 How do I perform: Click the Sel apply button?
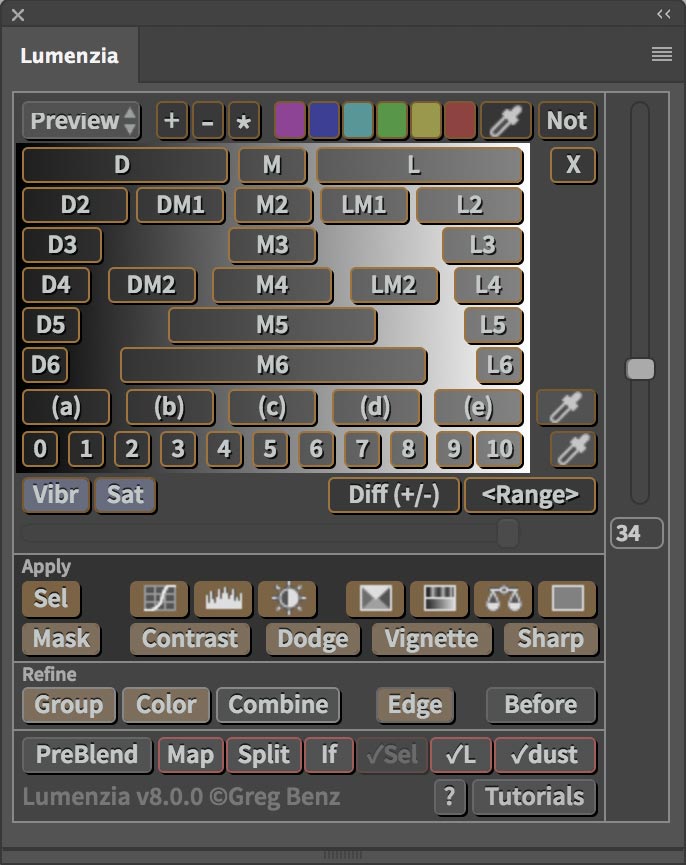[x=51, y=598]
